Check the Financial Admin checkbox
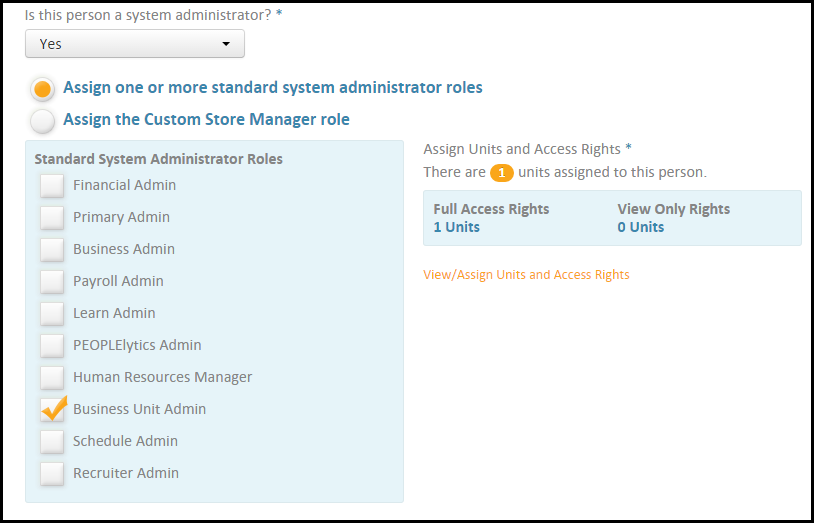The image size is (814, 523). 52,185
